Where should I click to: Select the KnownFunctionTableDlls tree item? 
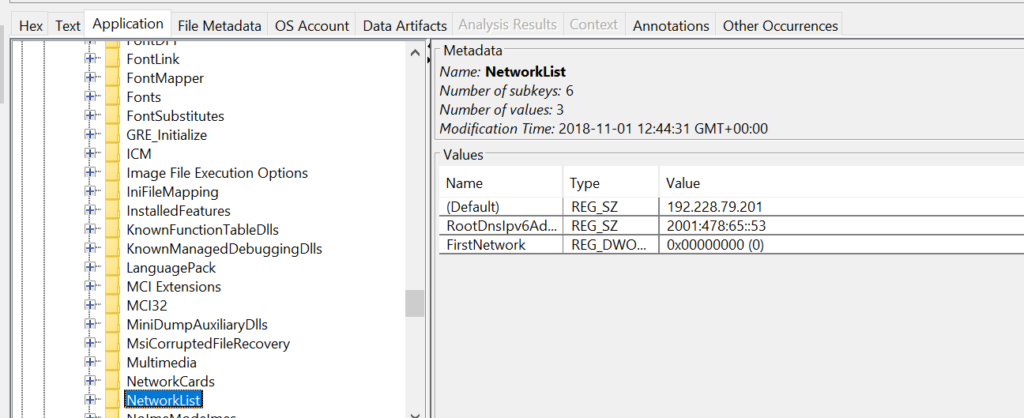pos(203,230)
